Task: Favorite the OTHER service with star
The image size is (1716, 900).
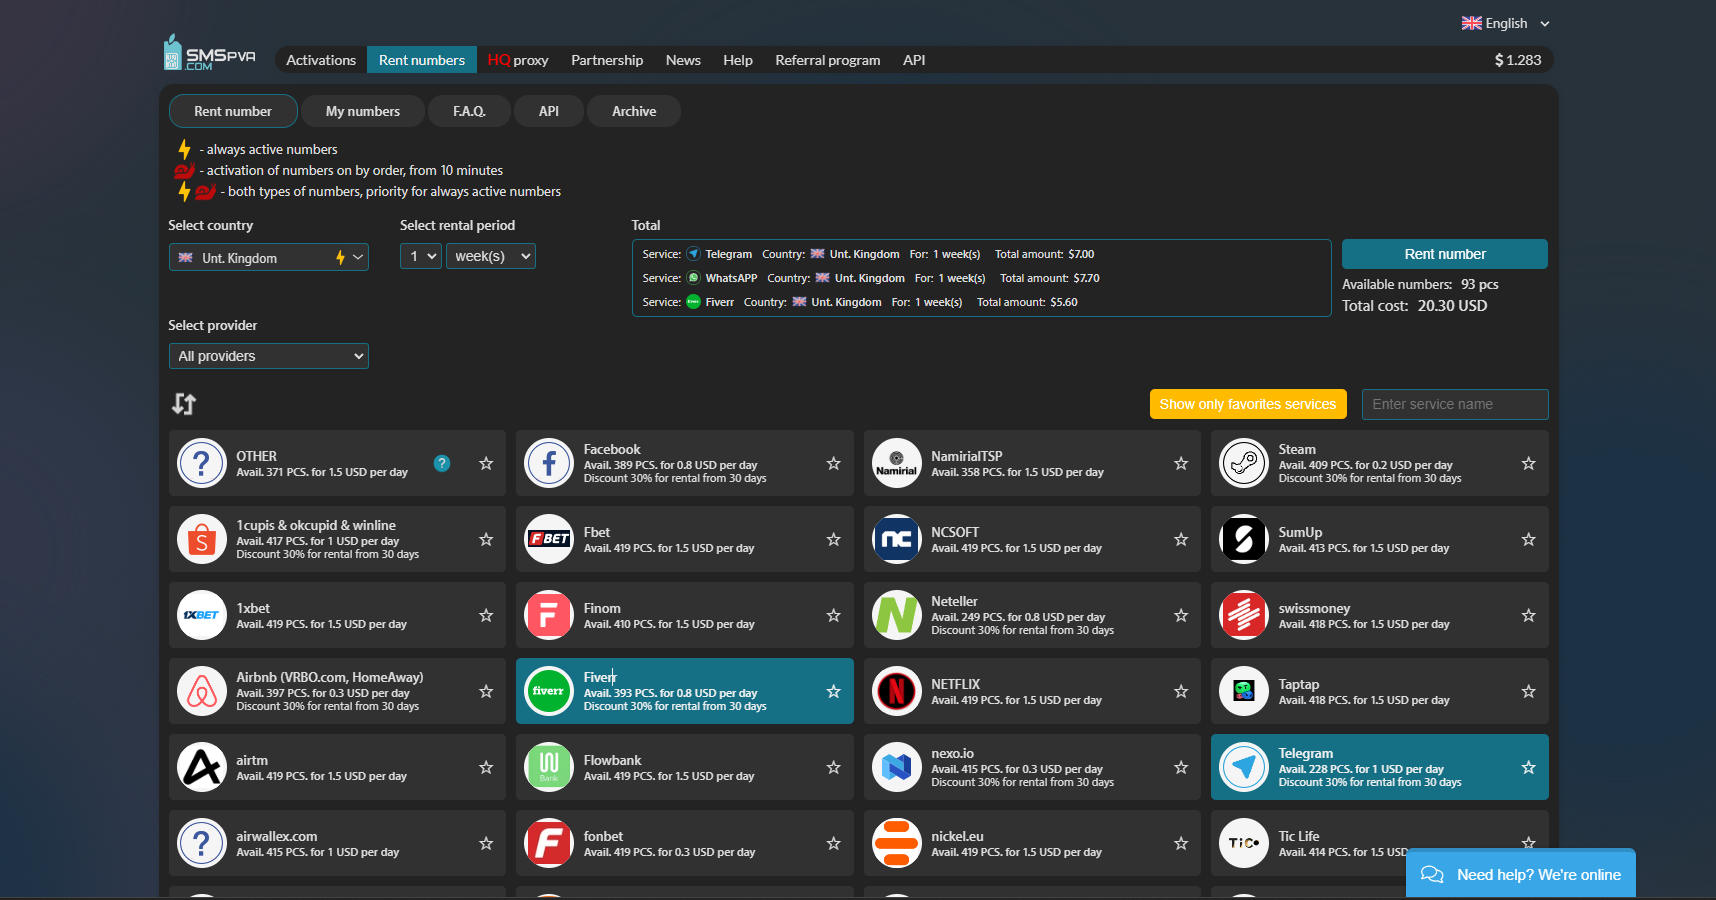Action: point(486,463)
